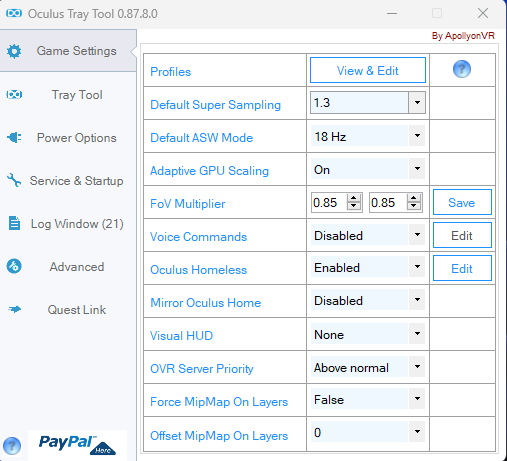The height and width of the screenshot is (461, 507).
Task: Click the help icon at bottom left corner
Action: pyautogui.click(x=12, y=446)
